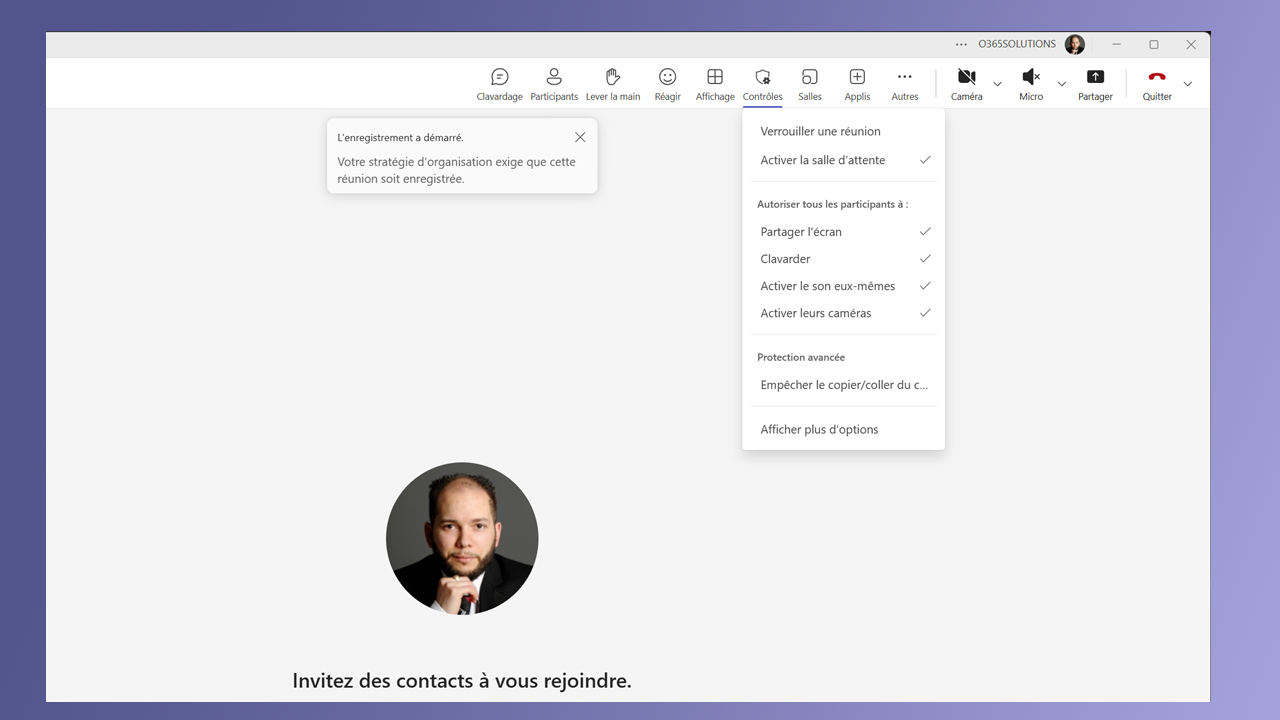Expand microphone options dropdown arrow
Image resolution: width=1280 pixels, height=720 pixels.
click(1062, 84)
